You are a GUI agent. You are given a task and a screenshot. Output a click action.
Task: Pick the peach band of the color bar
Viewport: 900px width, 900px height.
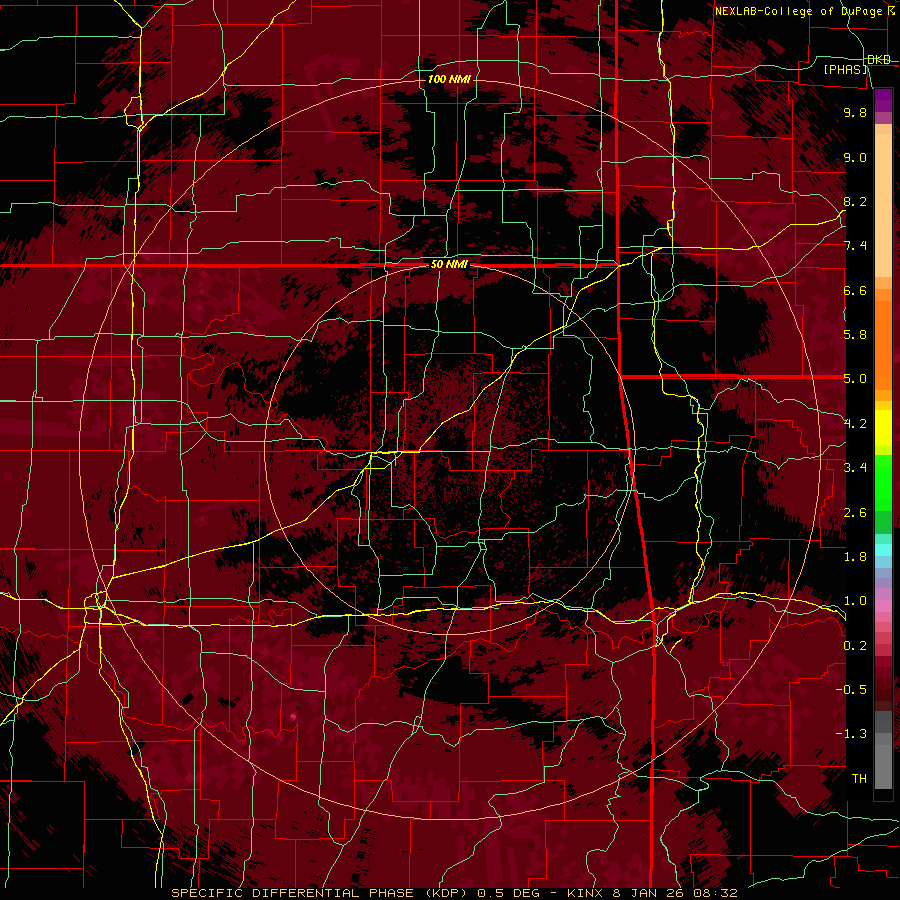coord(883,207)
